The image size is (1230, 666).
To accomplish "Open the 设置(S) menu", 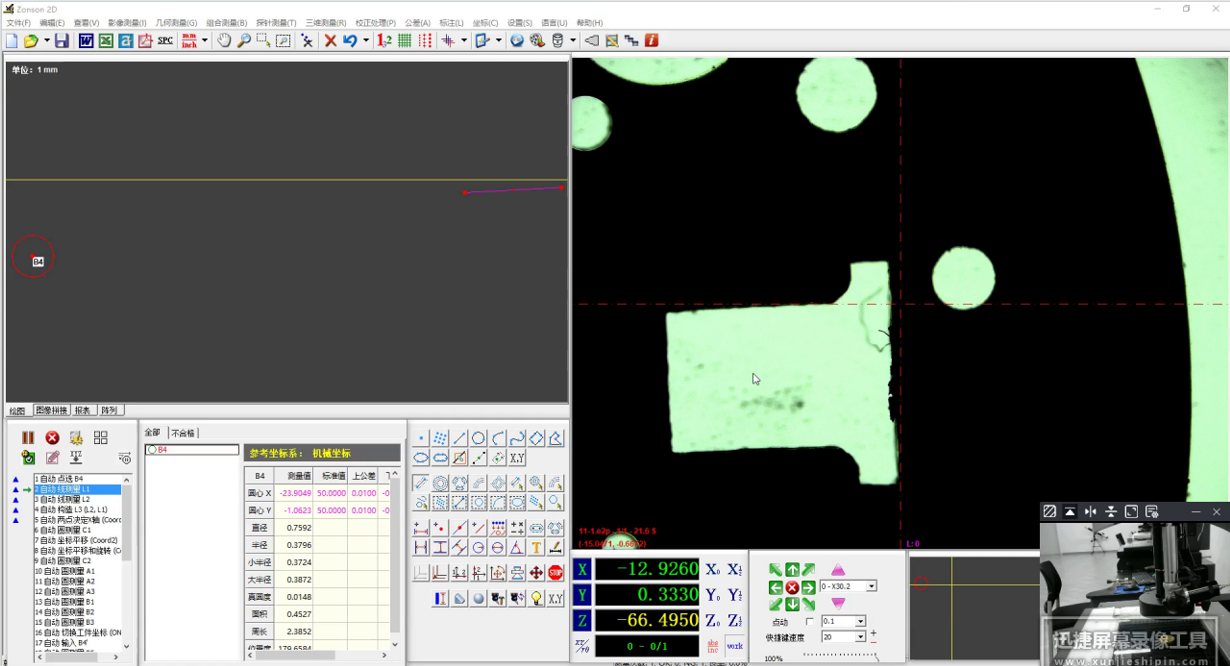I will tap(519, 22).
